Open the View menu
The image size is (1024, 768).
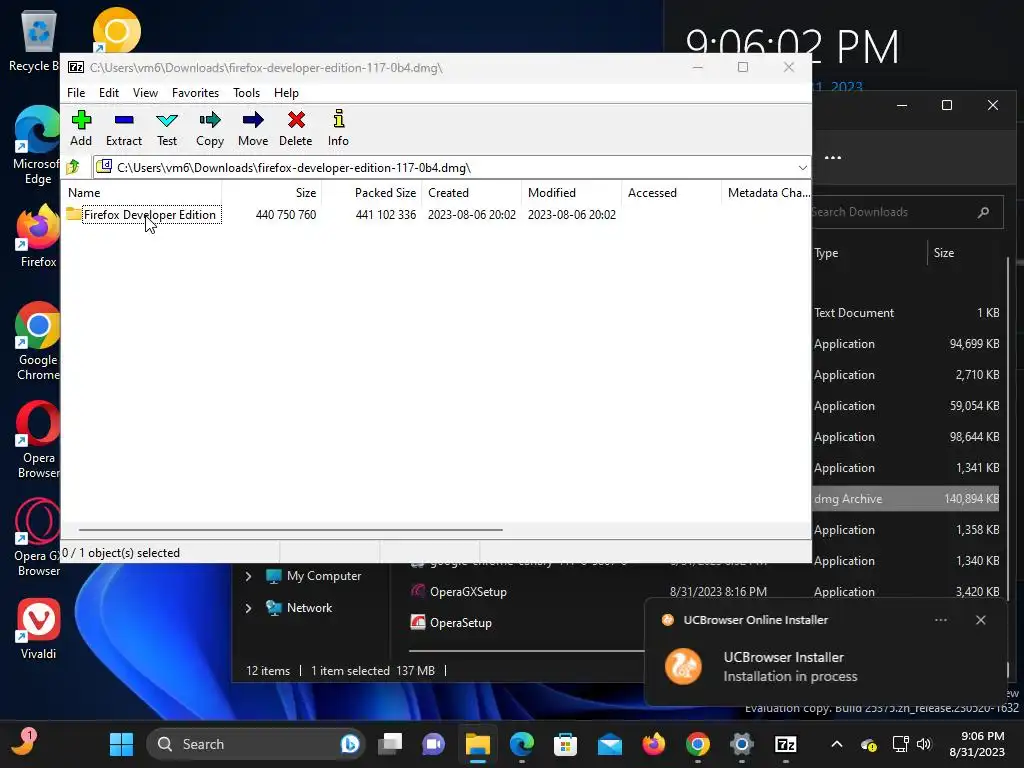[x=146, y=93]
